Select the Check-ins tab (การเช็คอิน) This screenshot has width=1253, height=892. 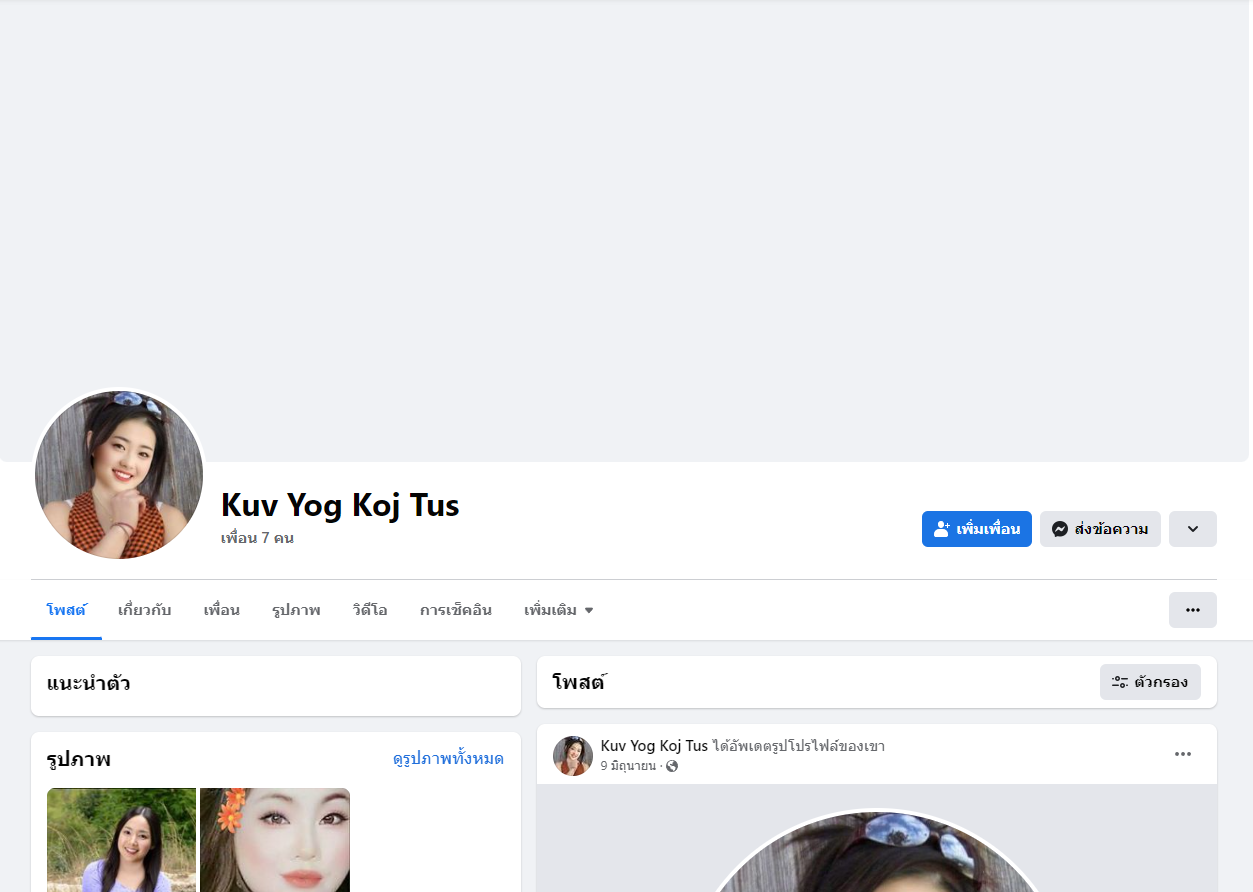(x=456, y=610)
